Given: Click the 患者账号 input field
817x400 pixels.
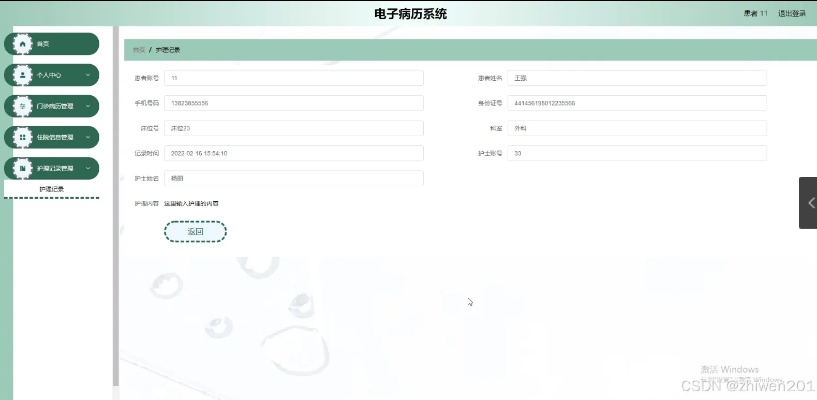Looking at the screenshot, I should click(x=294, y=78).
